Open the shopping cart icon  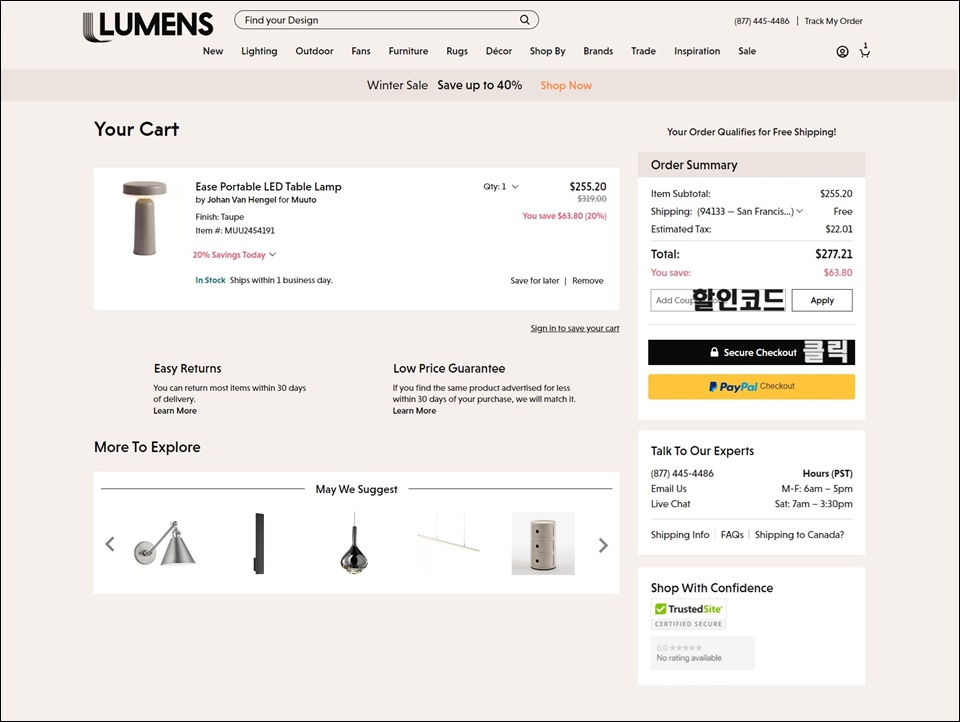[x=864, y=51]
